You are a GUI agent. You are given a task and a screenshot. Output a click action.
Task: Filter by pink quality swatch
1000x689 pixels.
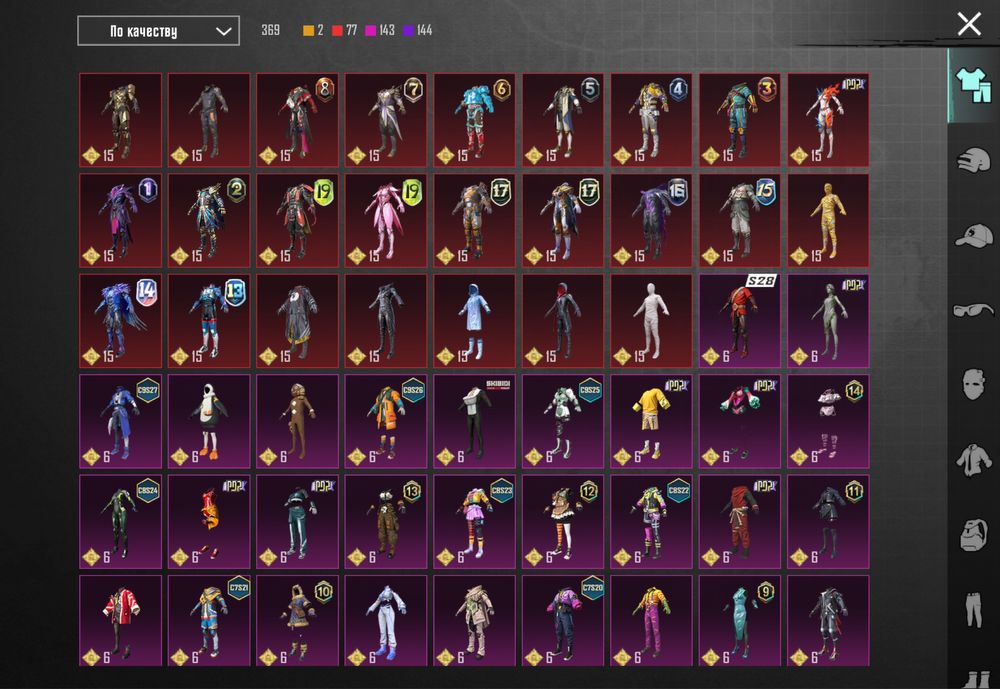tap(371, 31)
